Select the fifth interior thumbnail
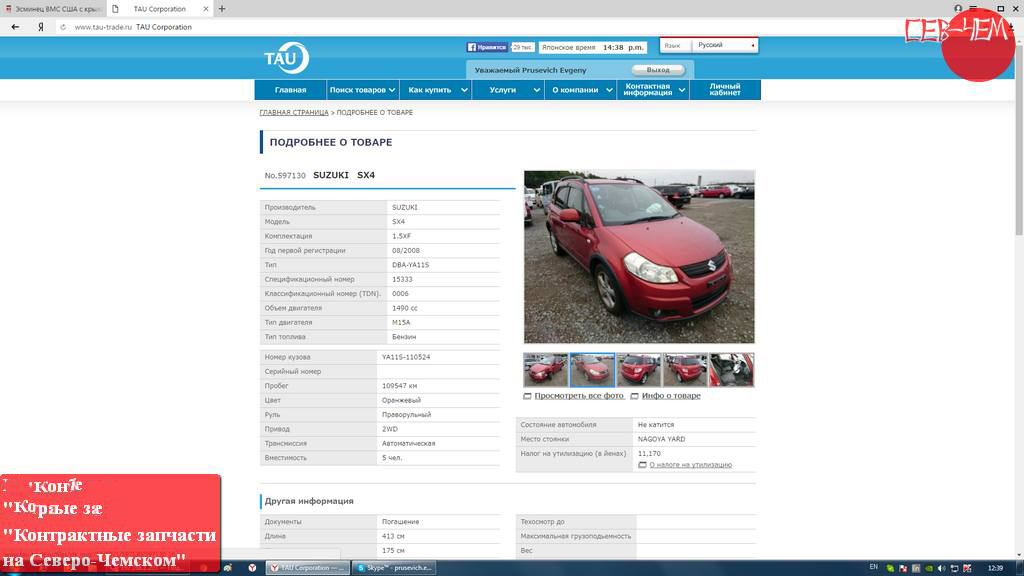 click(731, 370)
